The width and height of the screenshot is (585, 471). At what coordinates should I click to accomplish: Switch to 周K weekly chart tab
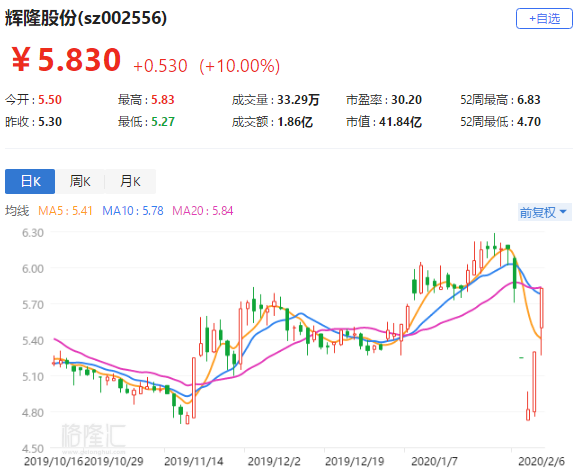pos(80,181)
